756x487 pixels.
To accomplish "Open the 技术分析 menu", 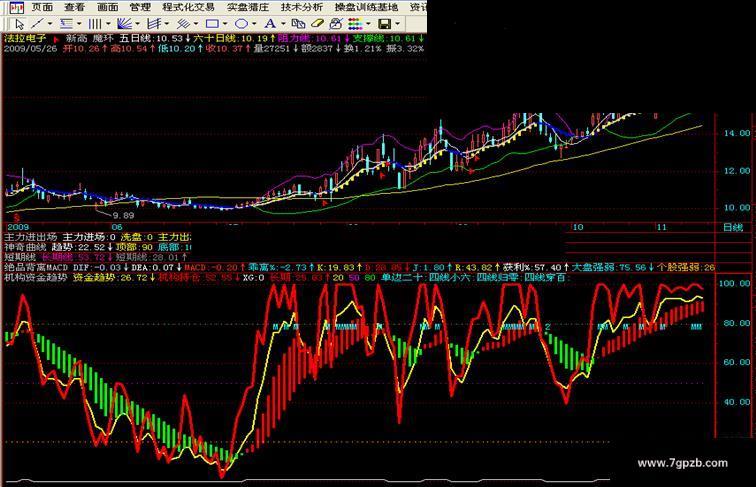I will (x=302, y=7).
